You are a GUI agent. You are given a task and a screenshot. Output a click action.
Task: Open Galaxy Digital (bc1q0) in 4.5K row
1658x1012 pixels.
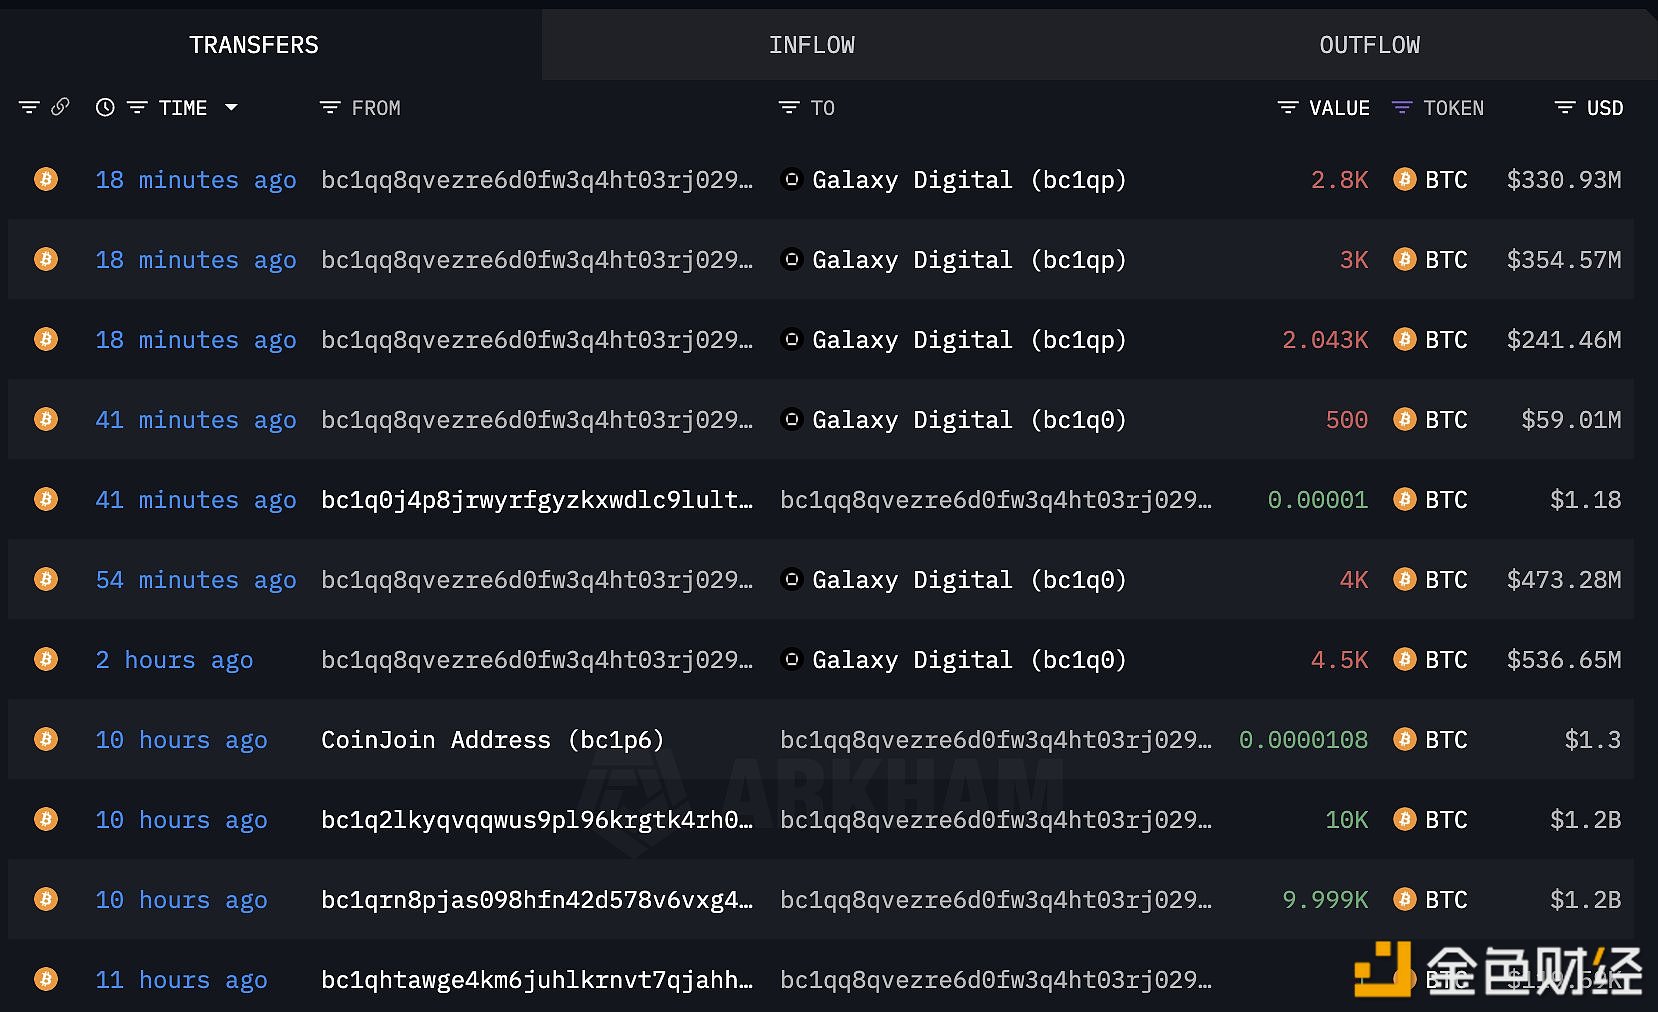[x=969, y=660]
